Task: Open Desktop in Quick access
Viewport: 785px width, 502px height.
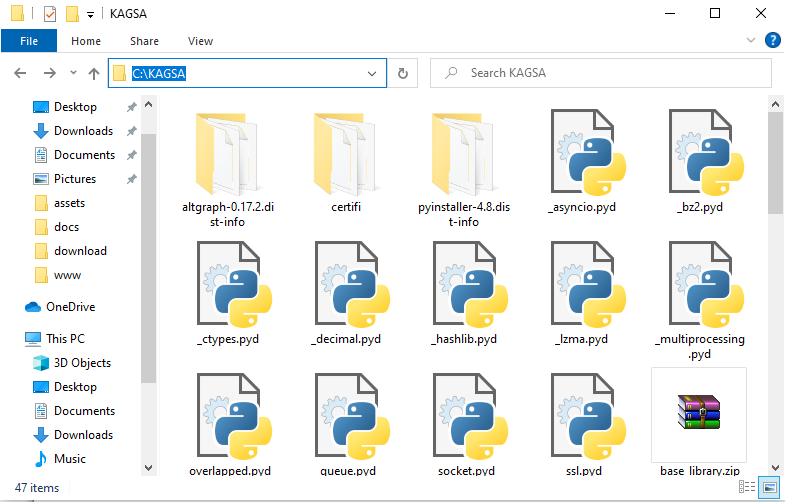Action: point(75,107)
